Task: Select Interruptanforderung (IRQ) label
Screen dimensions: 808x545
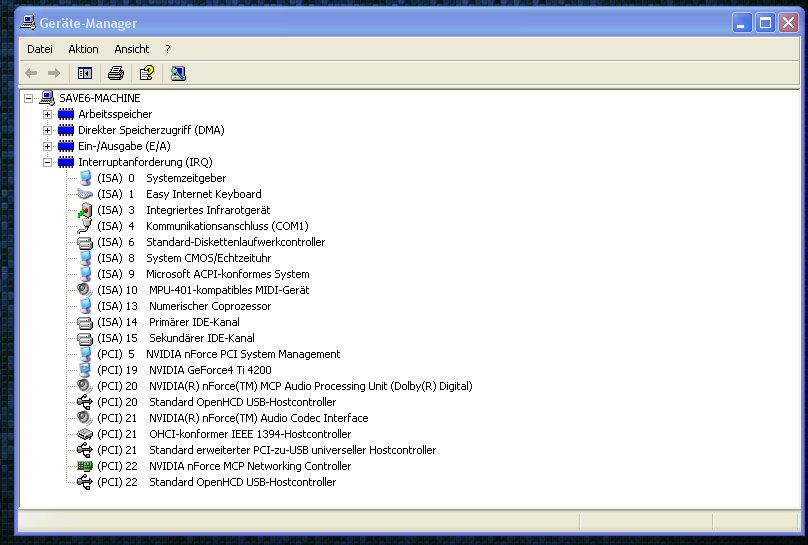Action: click(145, 162)
